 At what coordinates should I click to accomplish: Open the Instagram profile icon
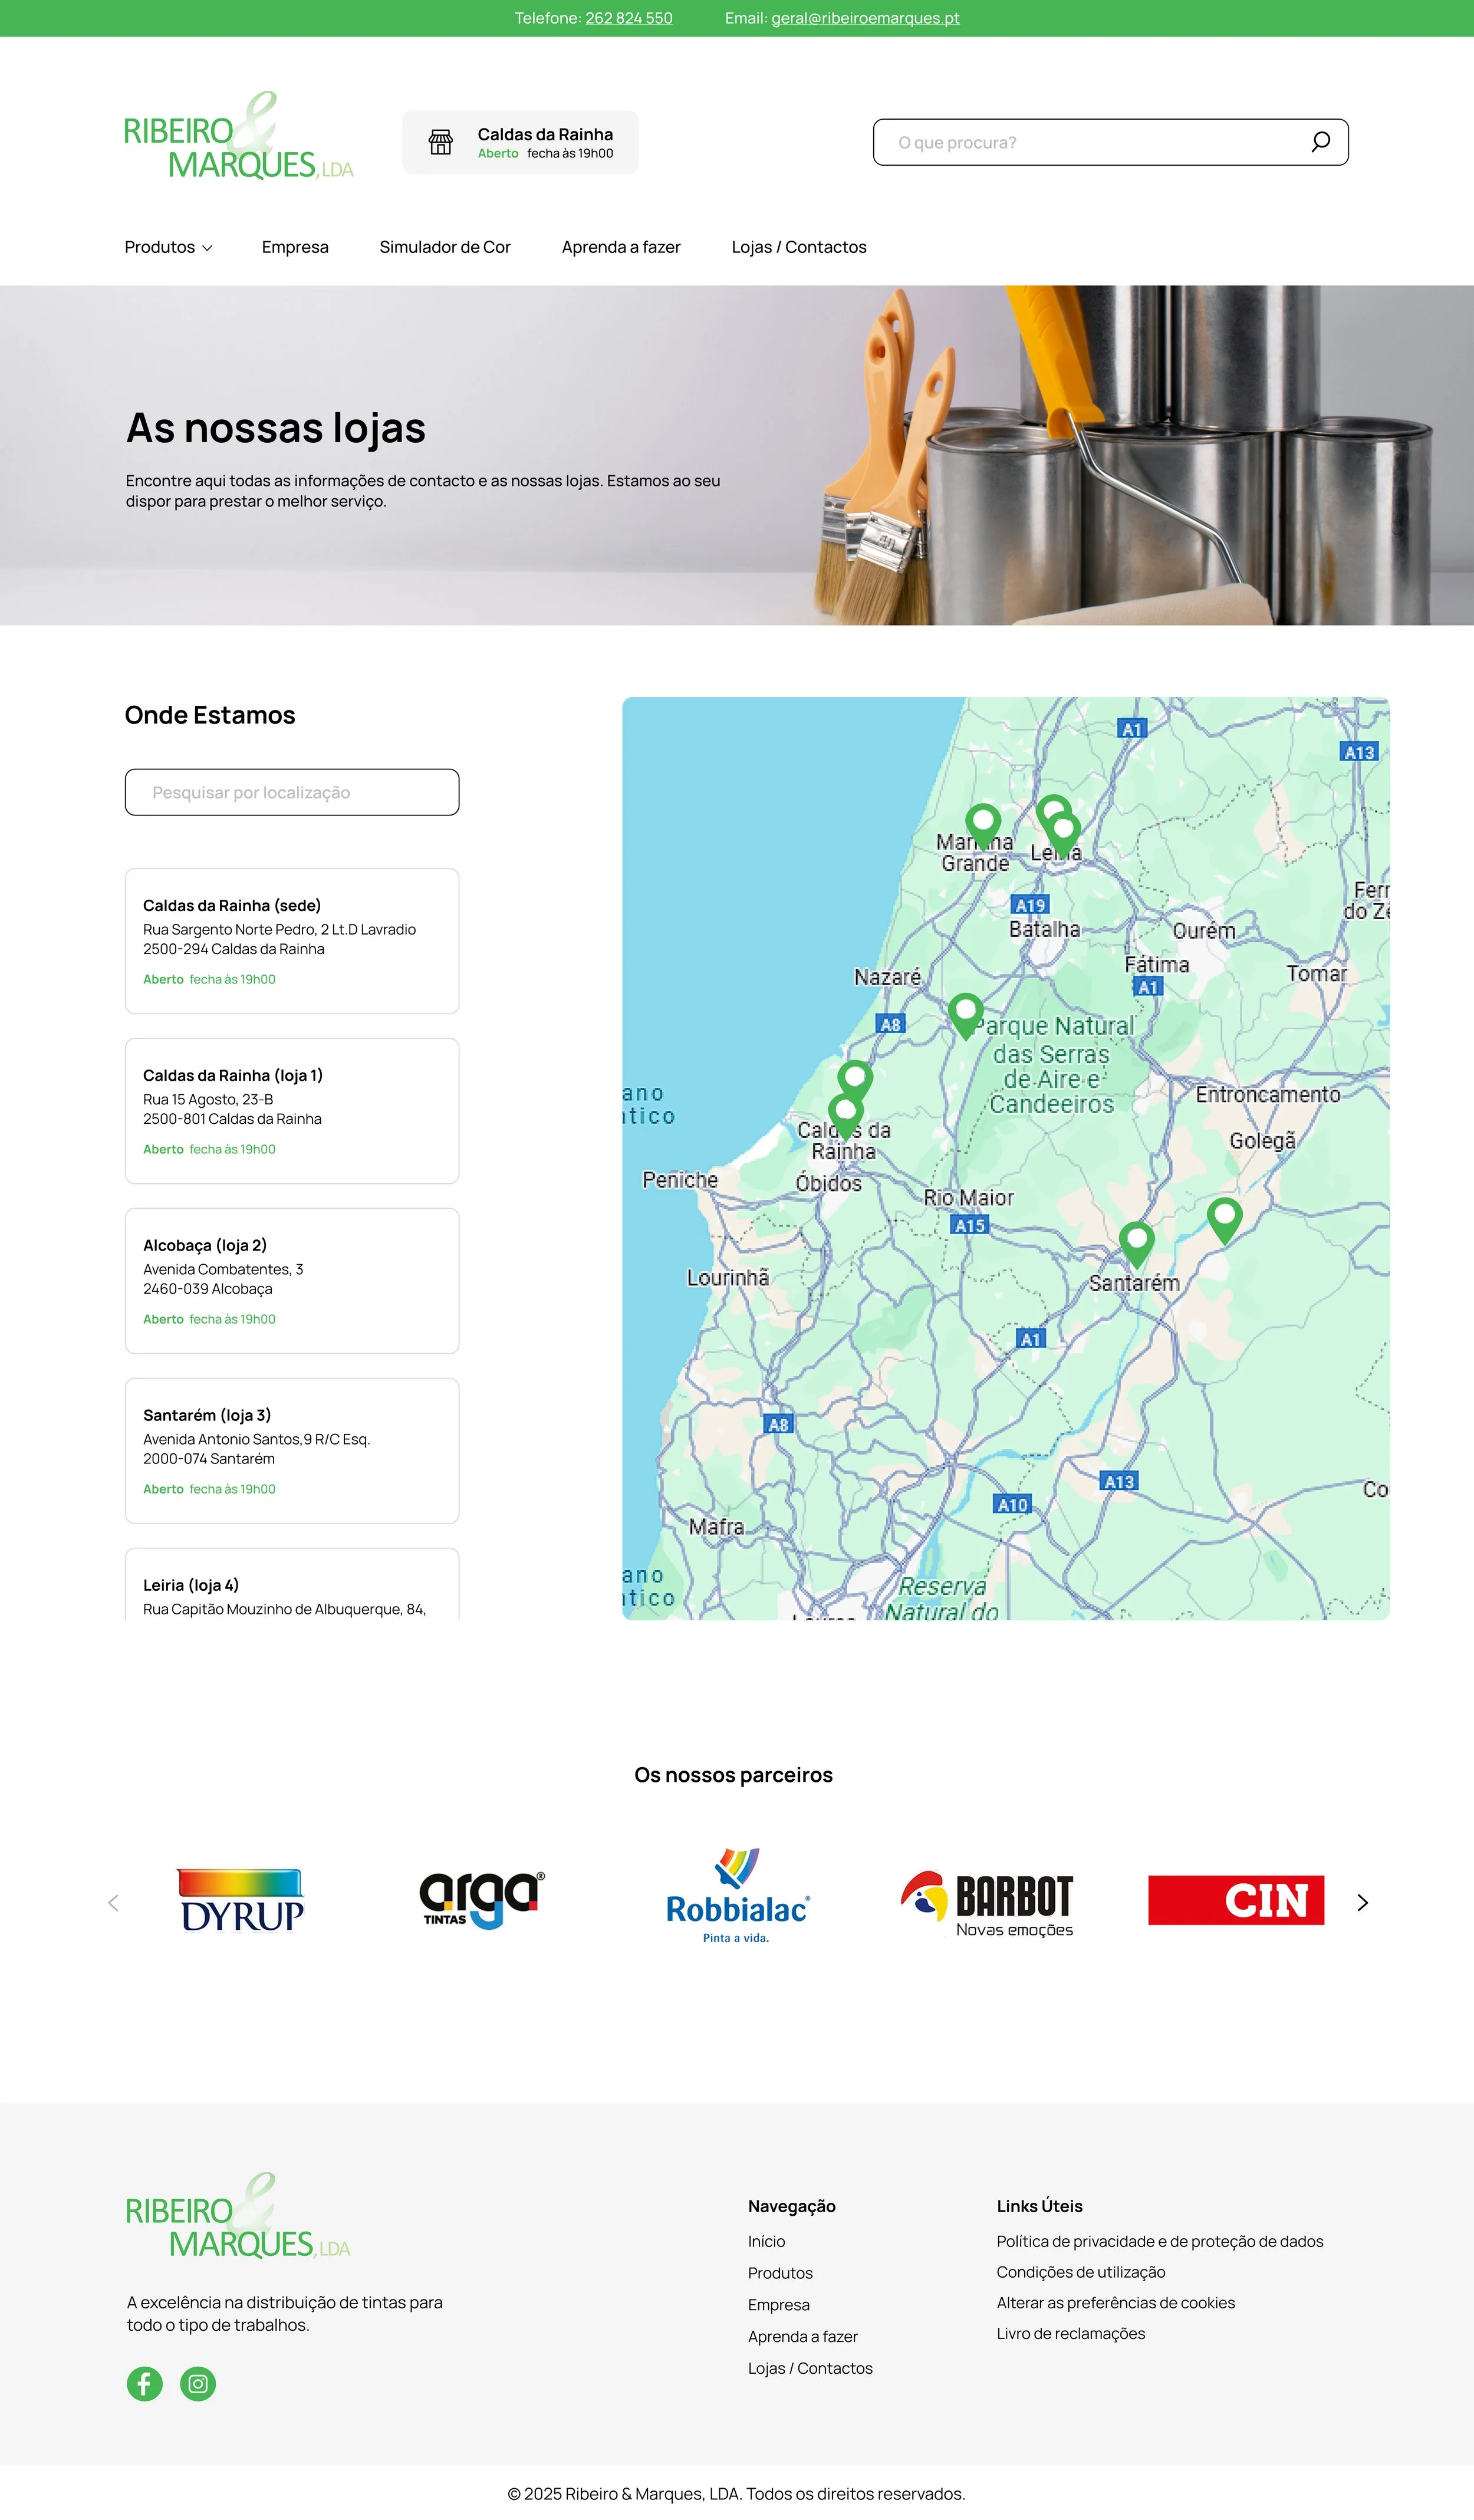pos(198,2384)
